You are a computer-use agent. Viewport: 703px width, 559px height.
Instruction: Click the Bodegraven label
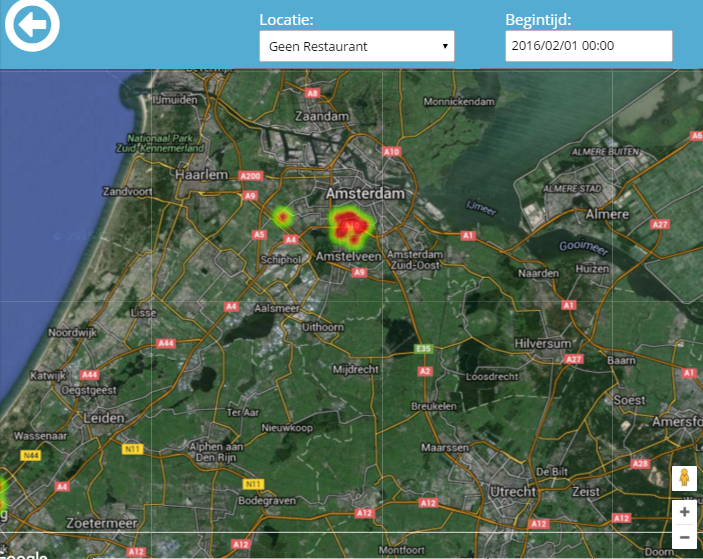[267, 501]
